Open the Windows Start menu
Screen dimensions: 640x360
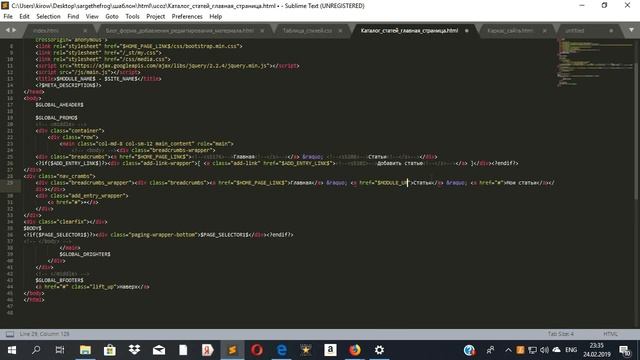[12, 350]
